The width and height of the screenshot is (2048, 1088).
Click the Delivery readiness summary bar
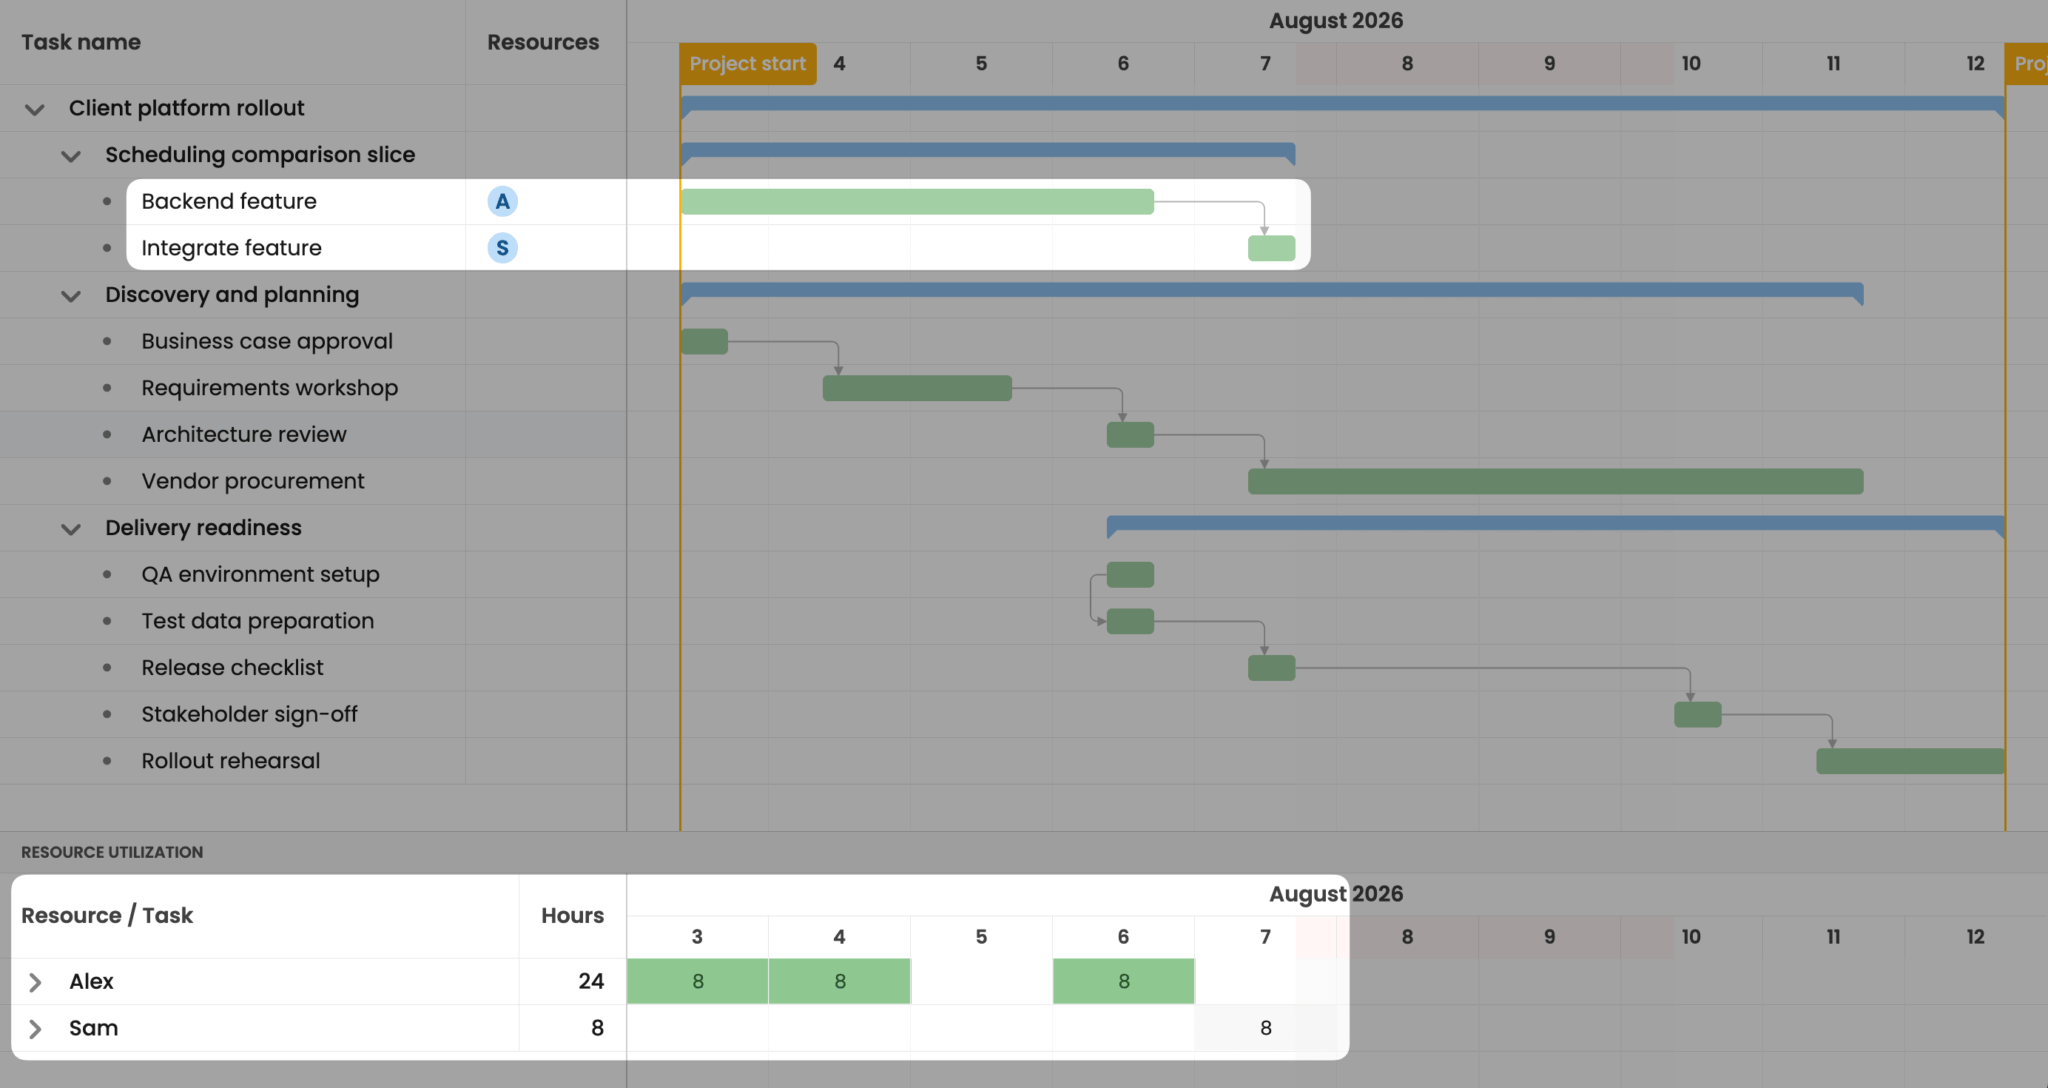(1555, 524)
